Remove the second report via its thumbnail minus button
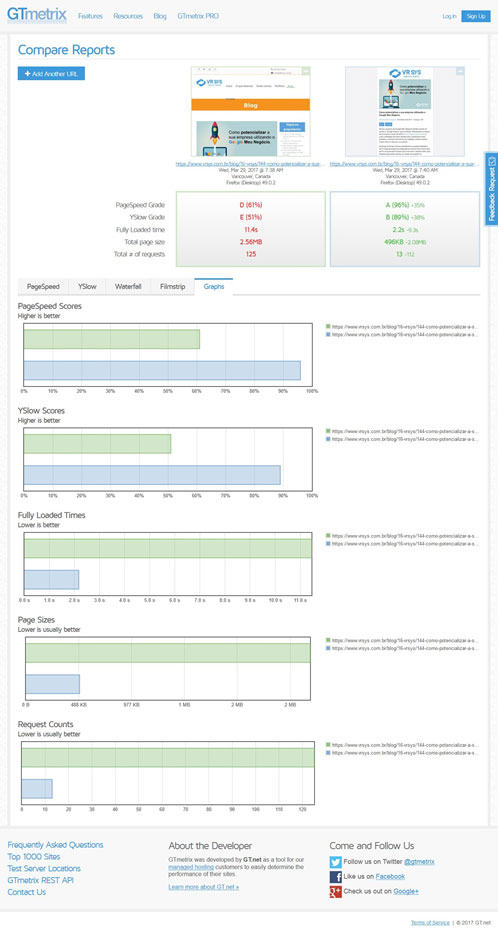498x933 pixels. coord(460,71)
